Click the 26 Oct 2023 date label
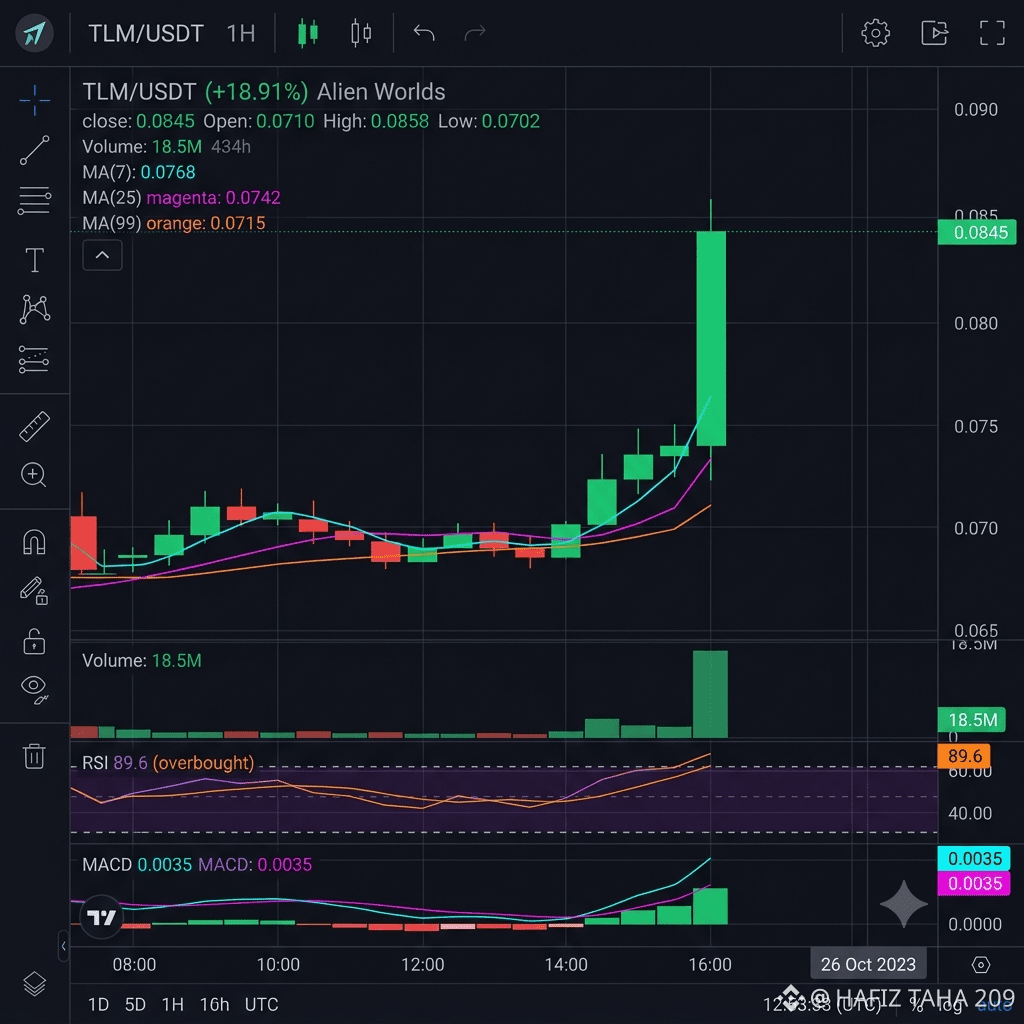This screenshot has height=1024, width=1024. click(x=868, y=964)
